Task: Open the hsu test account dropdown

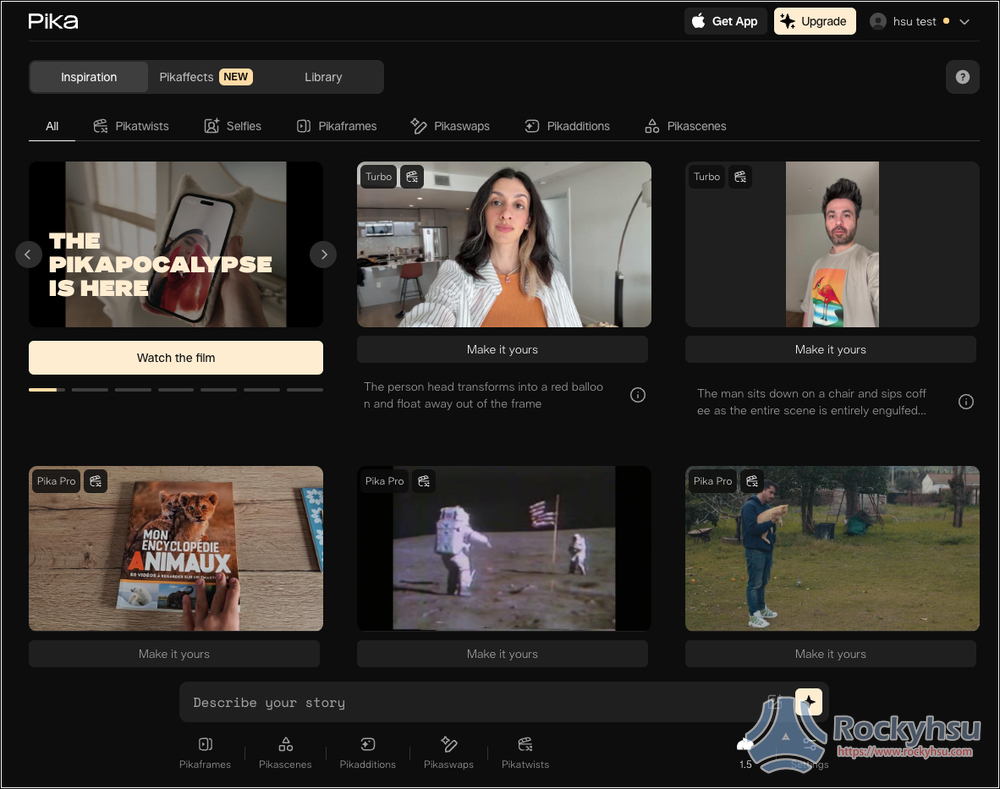Action: (920, 21)
